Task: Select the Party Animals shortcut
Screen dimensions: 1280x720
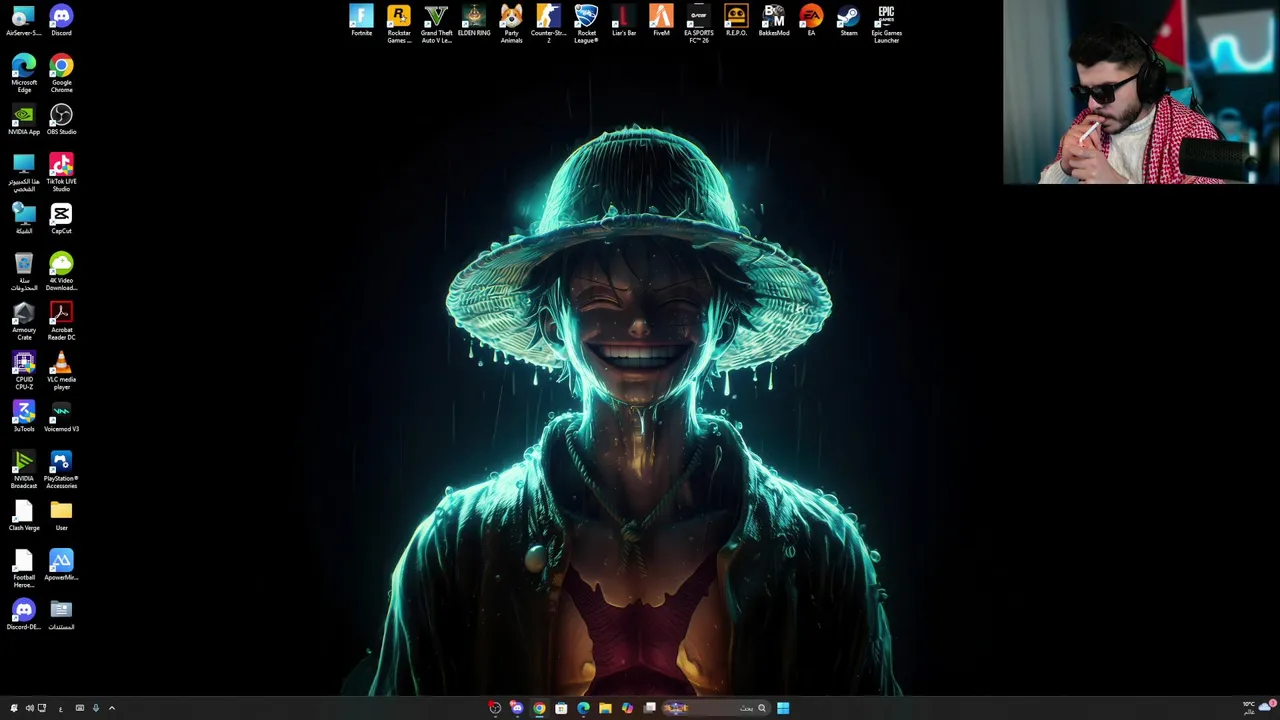Action: tap(511, 24)
